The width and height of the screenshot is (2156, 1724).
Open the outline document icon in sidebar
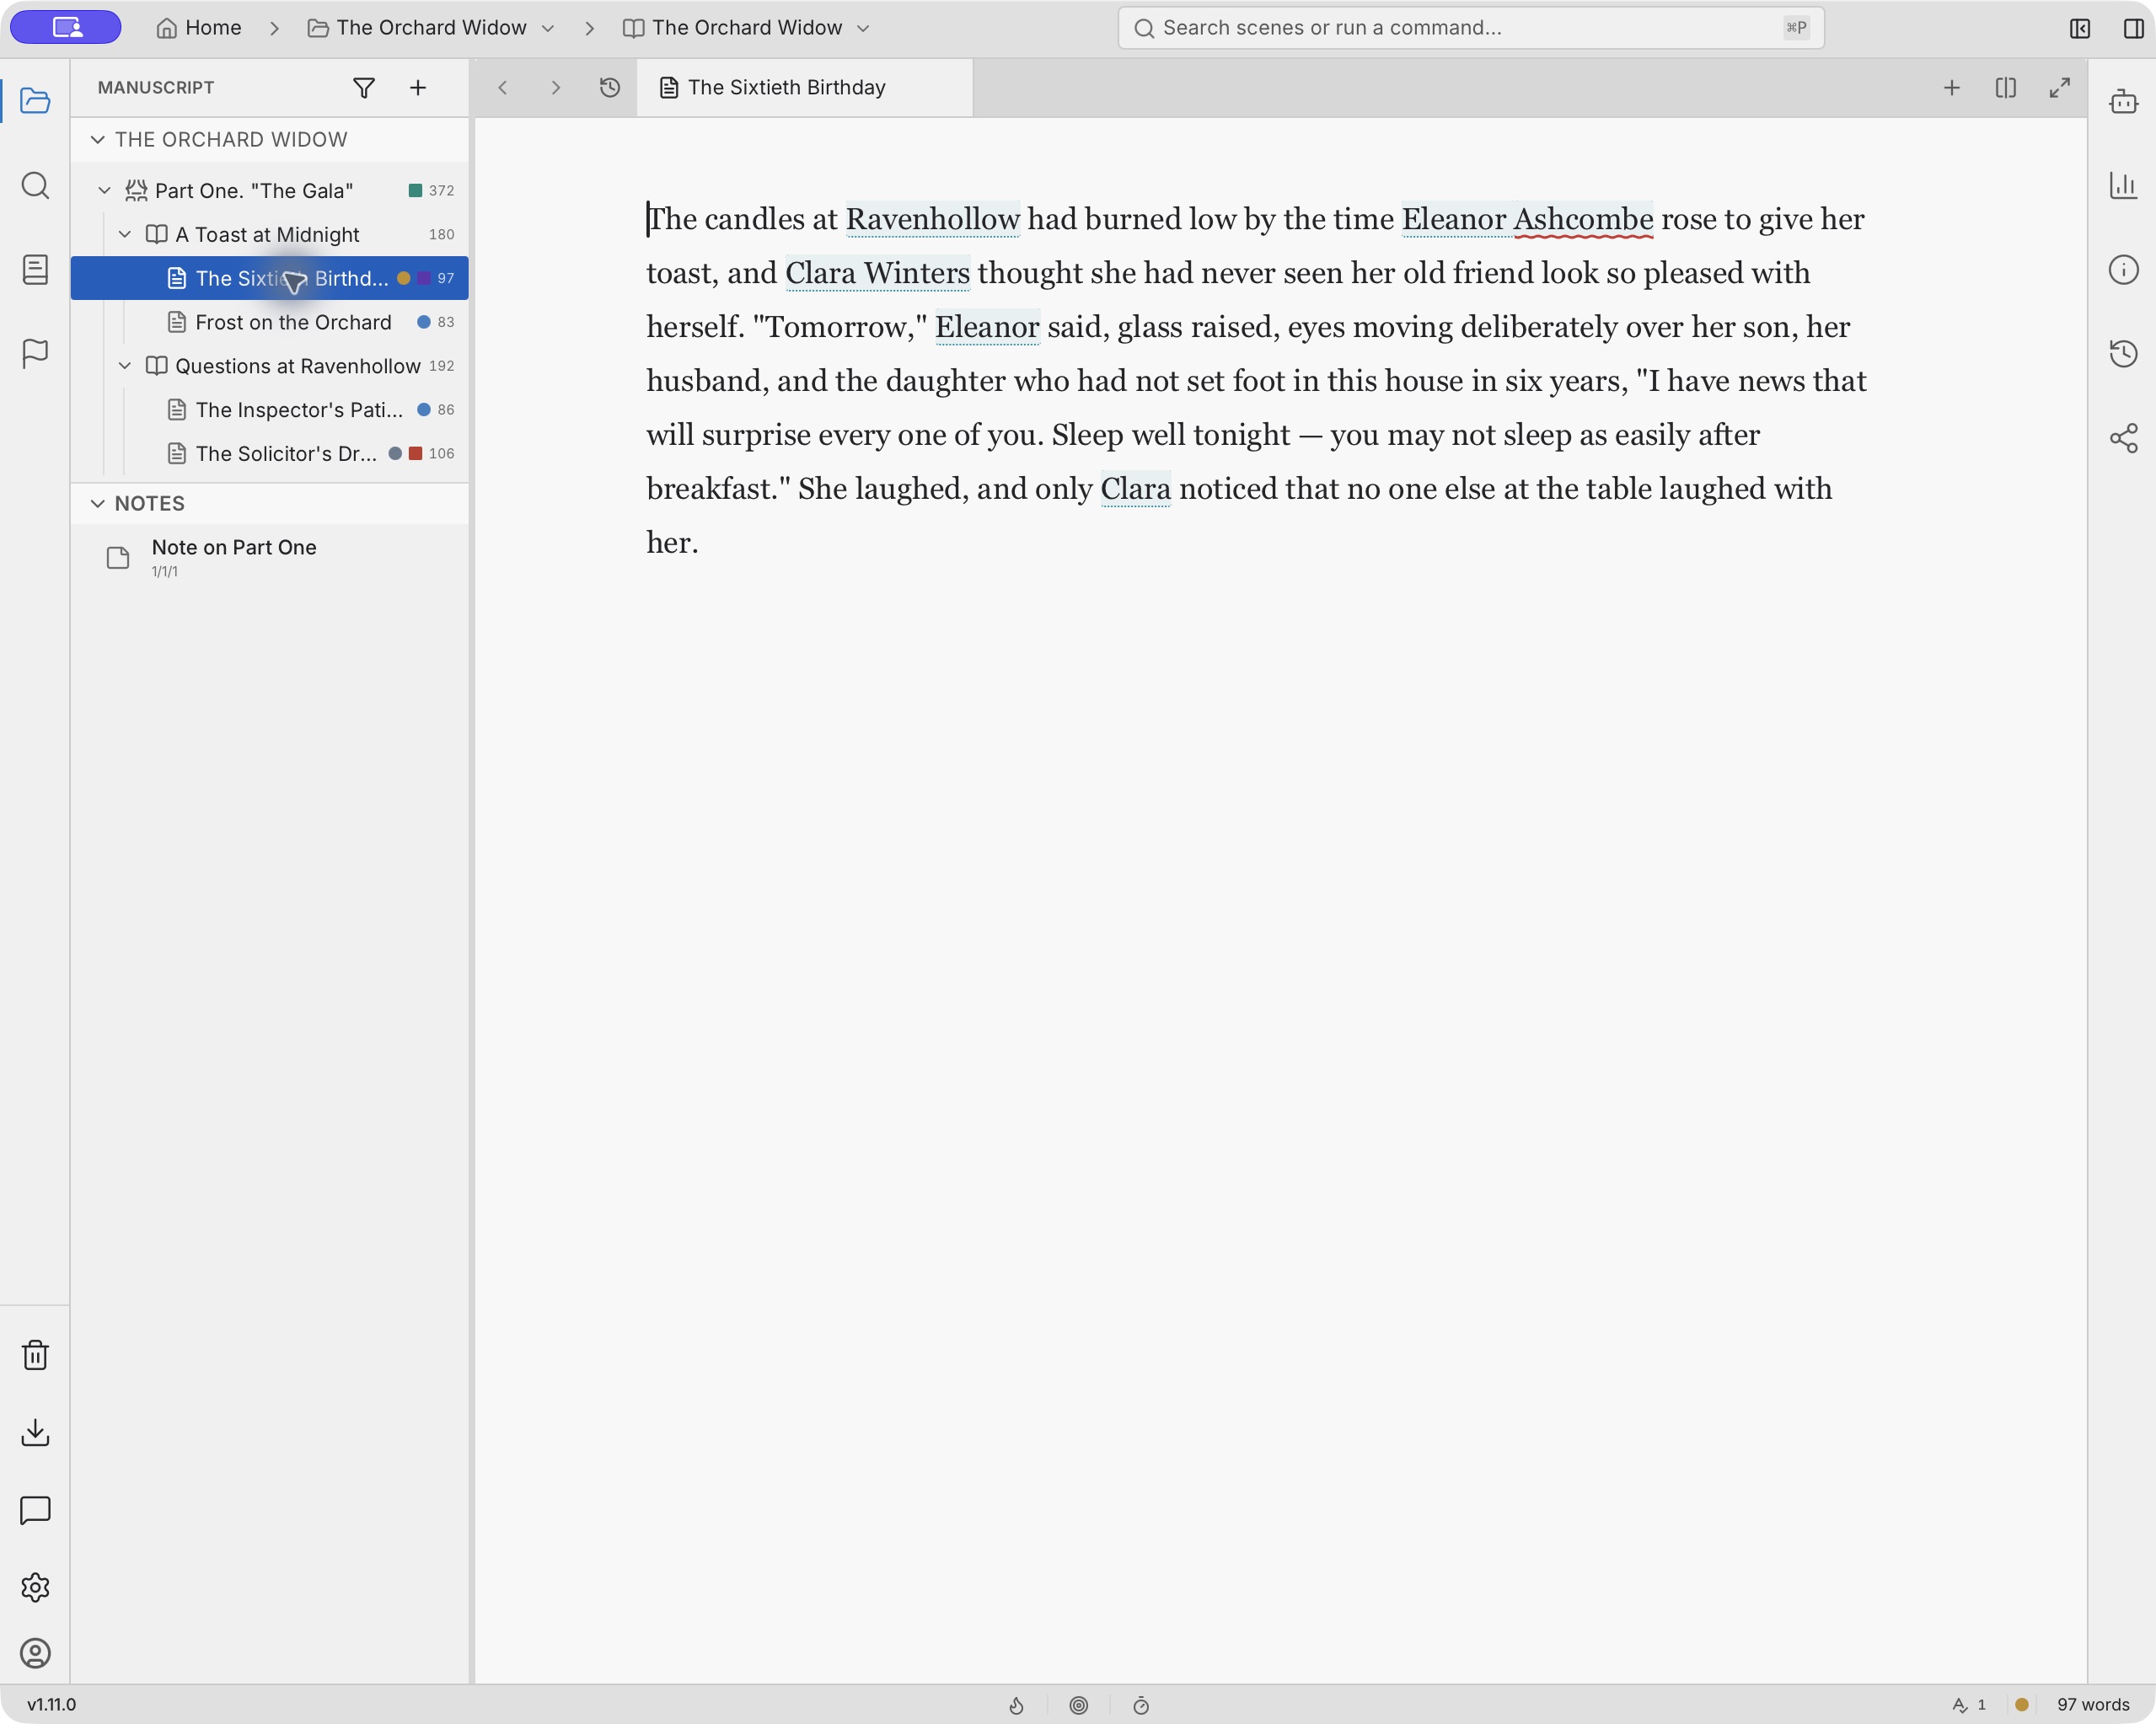point(35,269)
